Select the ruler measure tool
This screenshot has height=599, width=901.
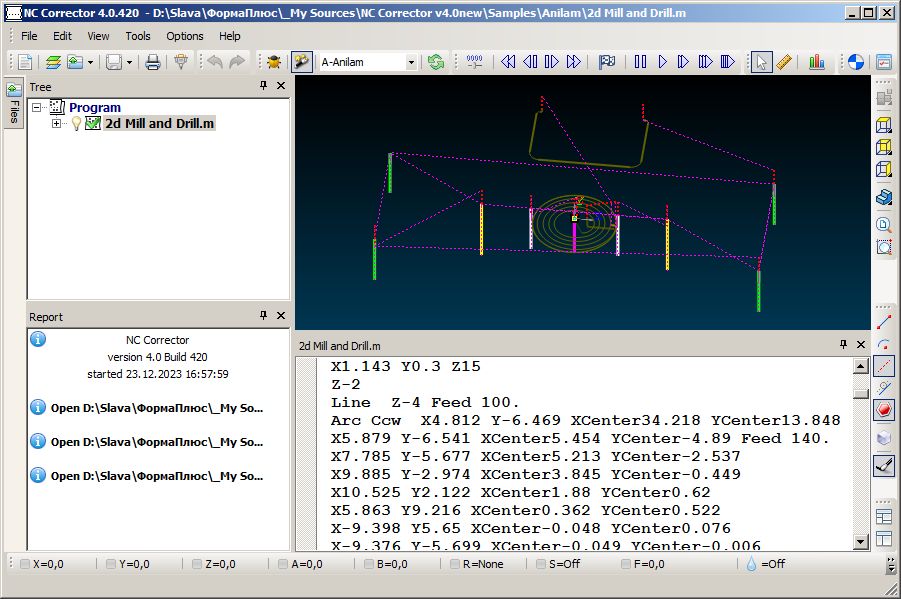(784, 62)
